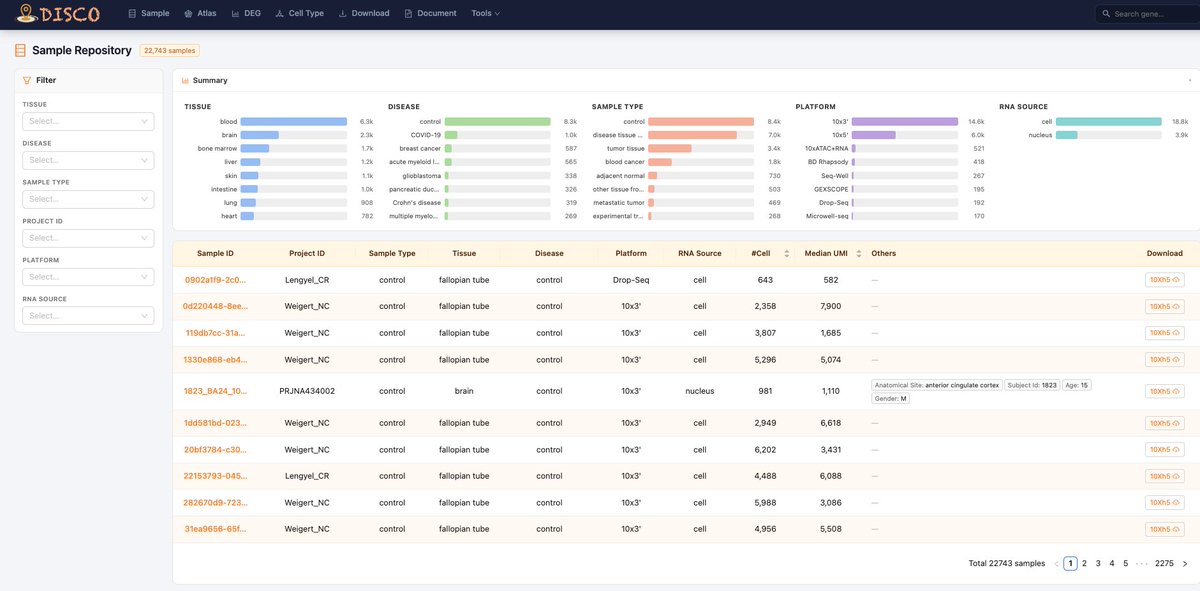
Task: Download 10Xh5 file for Drop-Seq sample row
Action: point(1164,280)
